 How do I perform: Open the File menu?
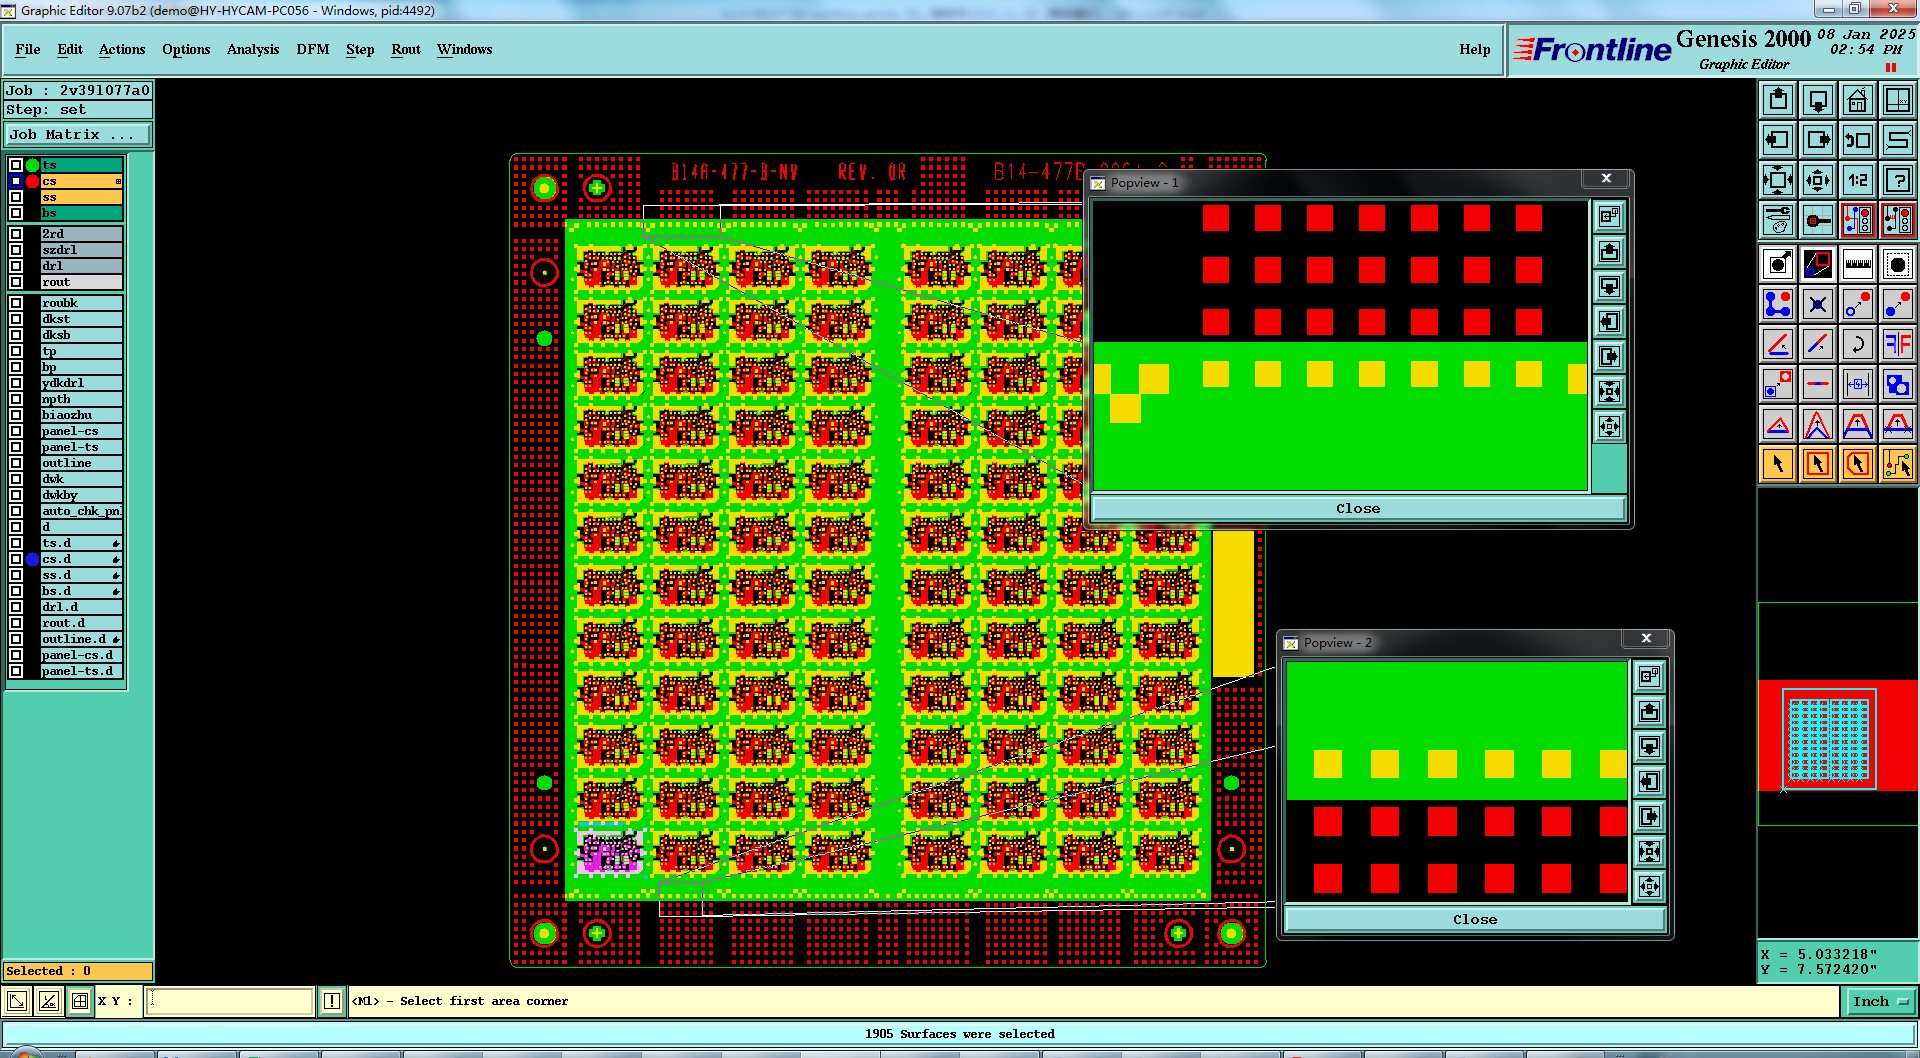(28, 49)
